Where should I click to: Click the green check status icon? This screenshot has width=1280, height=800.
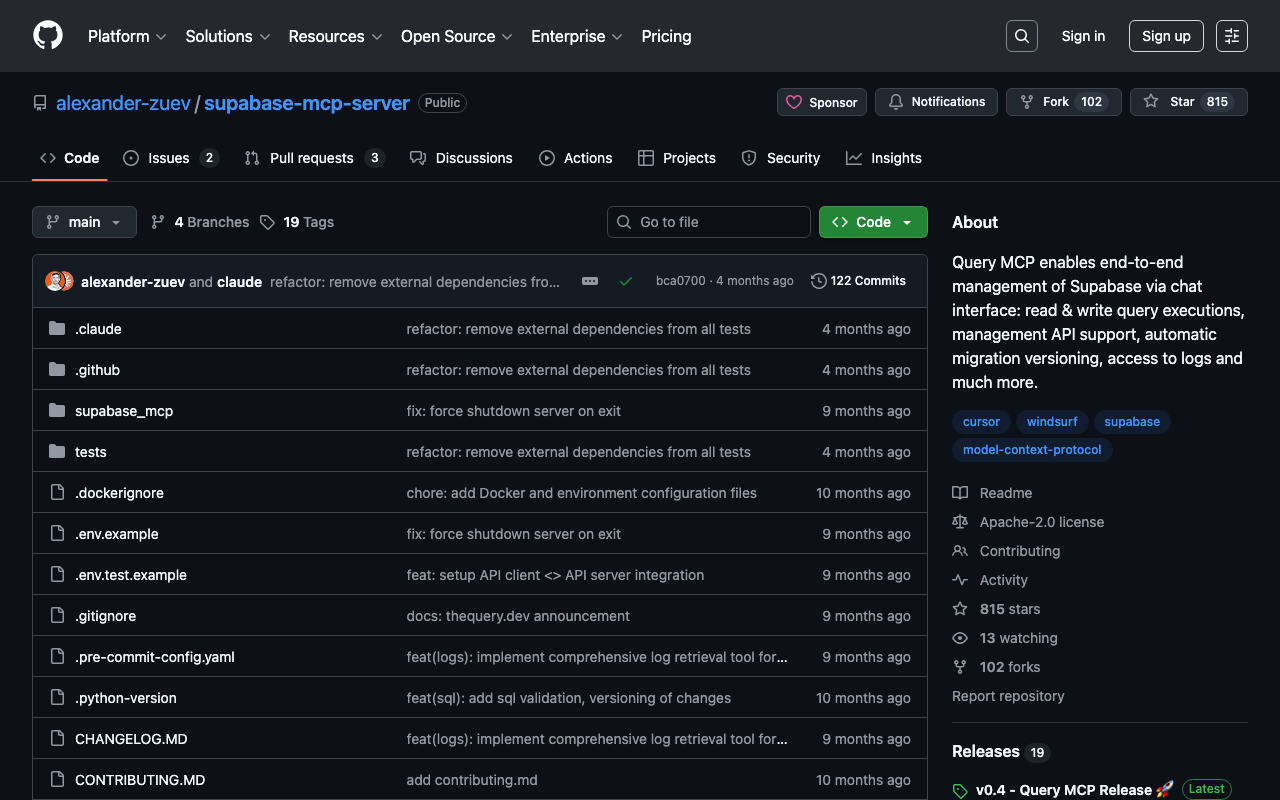pos(626,281)
